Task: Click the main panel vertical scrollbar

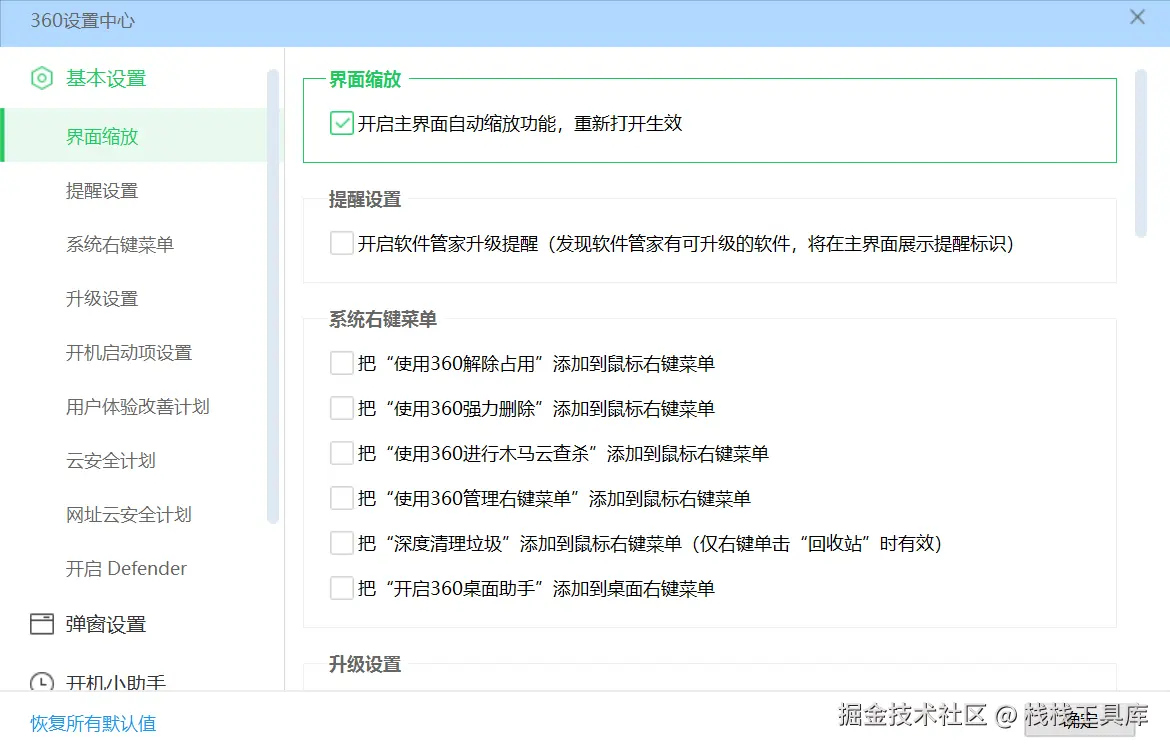Action: 1140,153
